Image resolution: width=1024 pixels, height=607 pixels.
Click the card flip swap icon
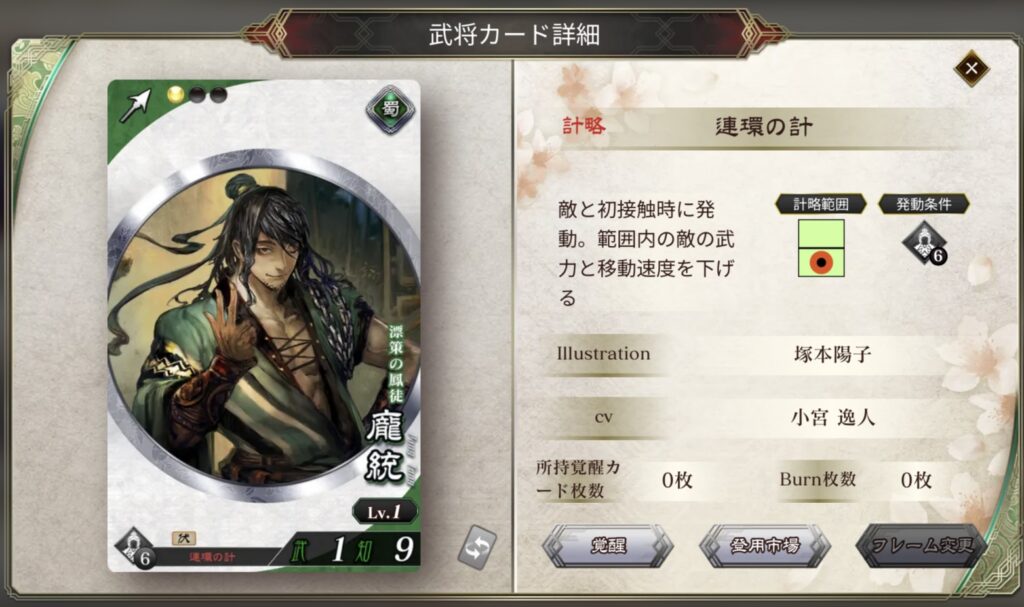click(477, 546)
